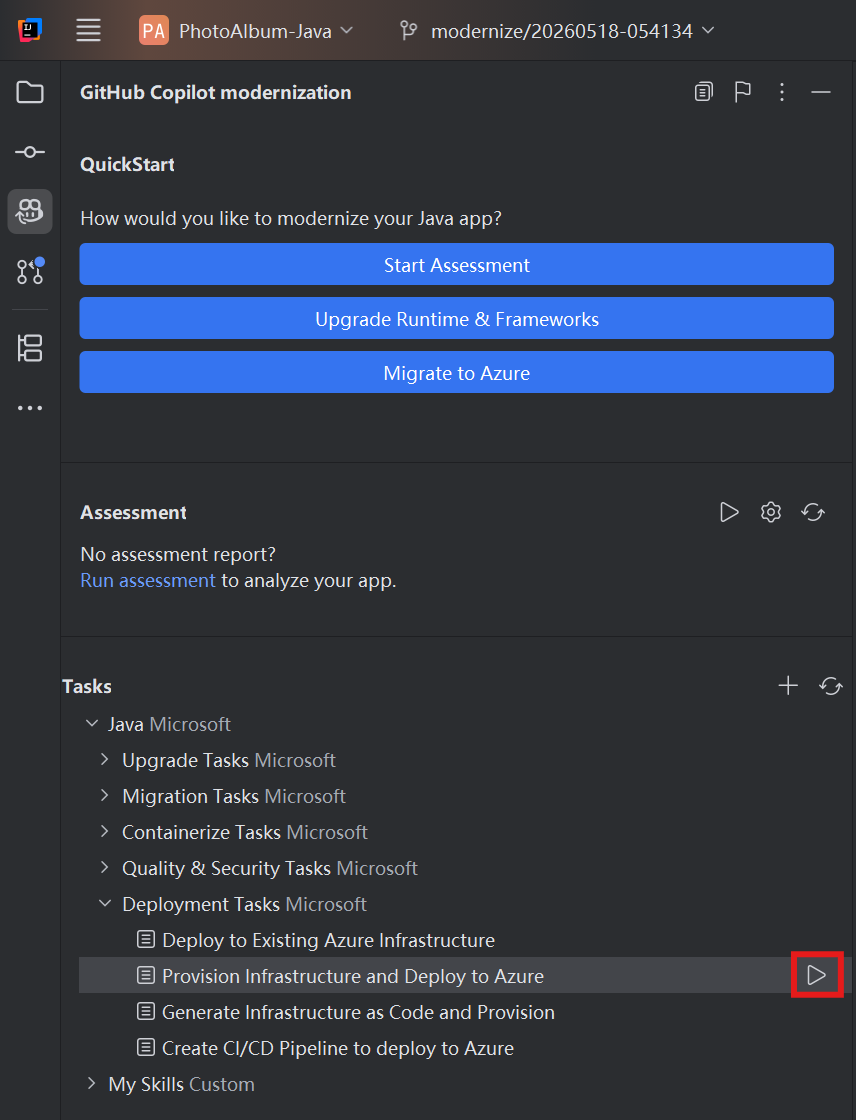Click the PA project badge icon
The height and width of the screenshot is (1120, 856).
(154, 31)
